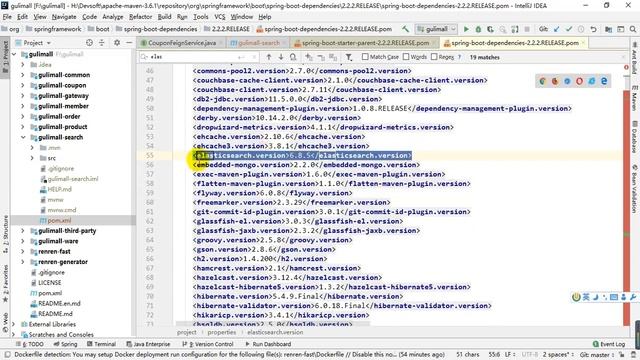Switch to CouponFeignService.java tab

click(x=182, y=43)
